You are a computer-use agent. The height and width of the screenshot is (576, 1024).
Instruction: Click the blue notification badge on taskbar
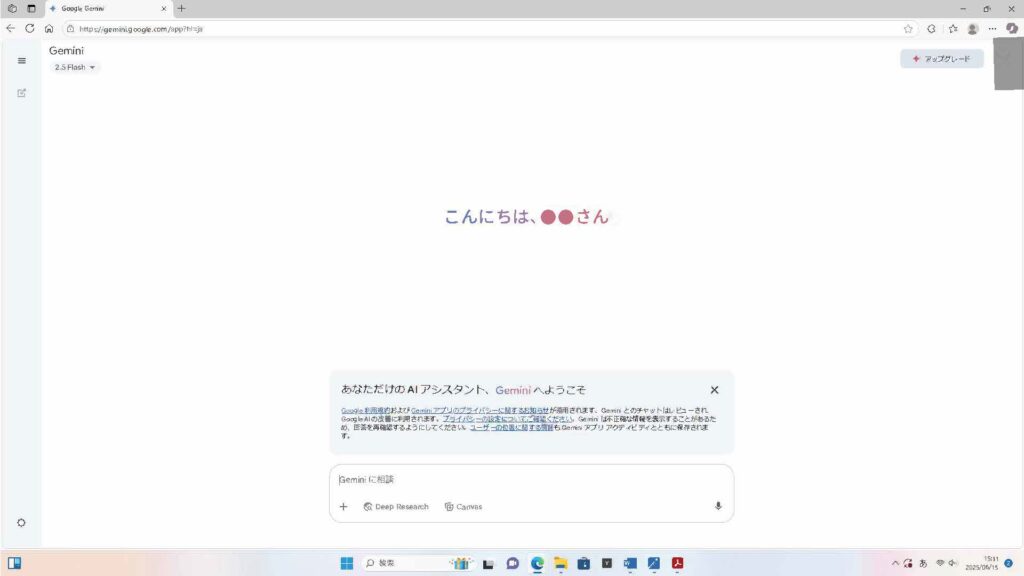point(1009,563)
